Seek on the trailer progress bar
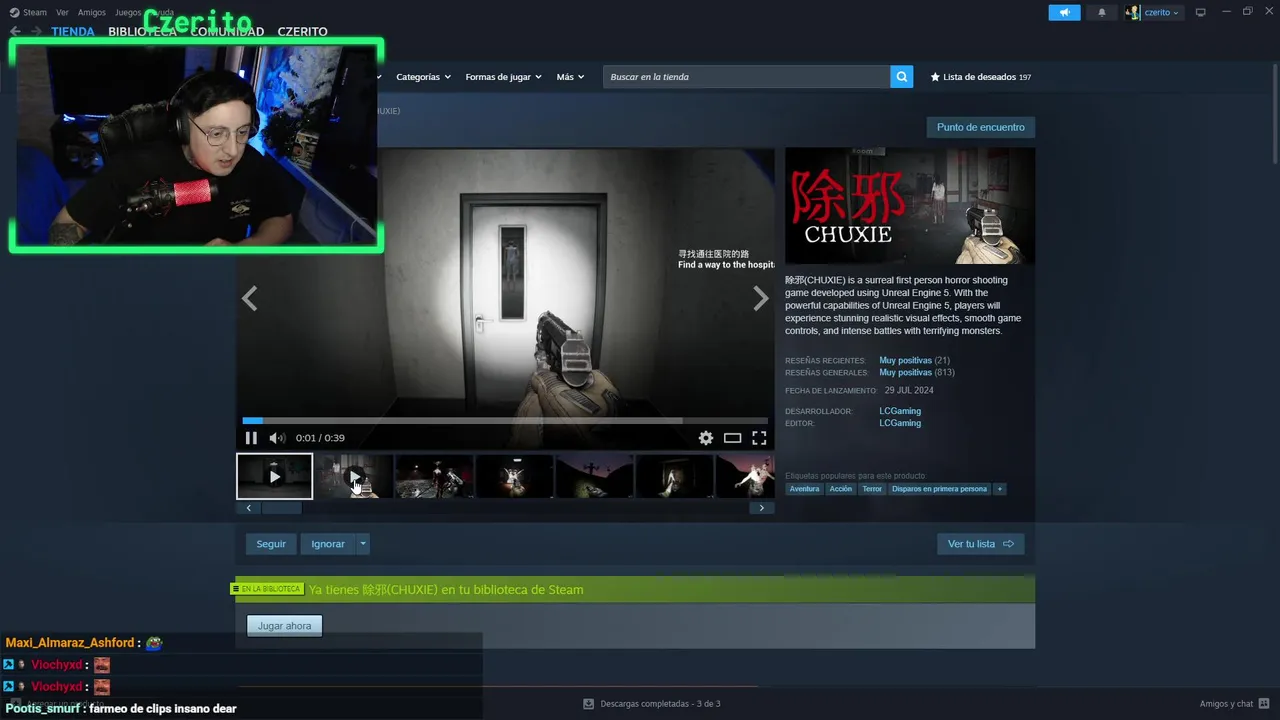 click(505, 421)
